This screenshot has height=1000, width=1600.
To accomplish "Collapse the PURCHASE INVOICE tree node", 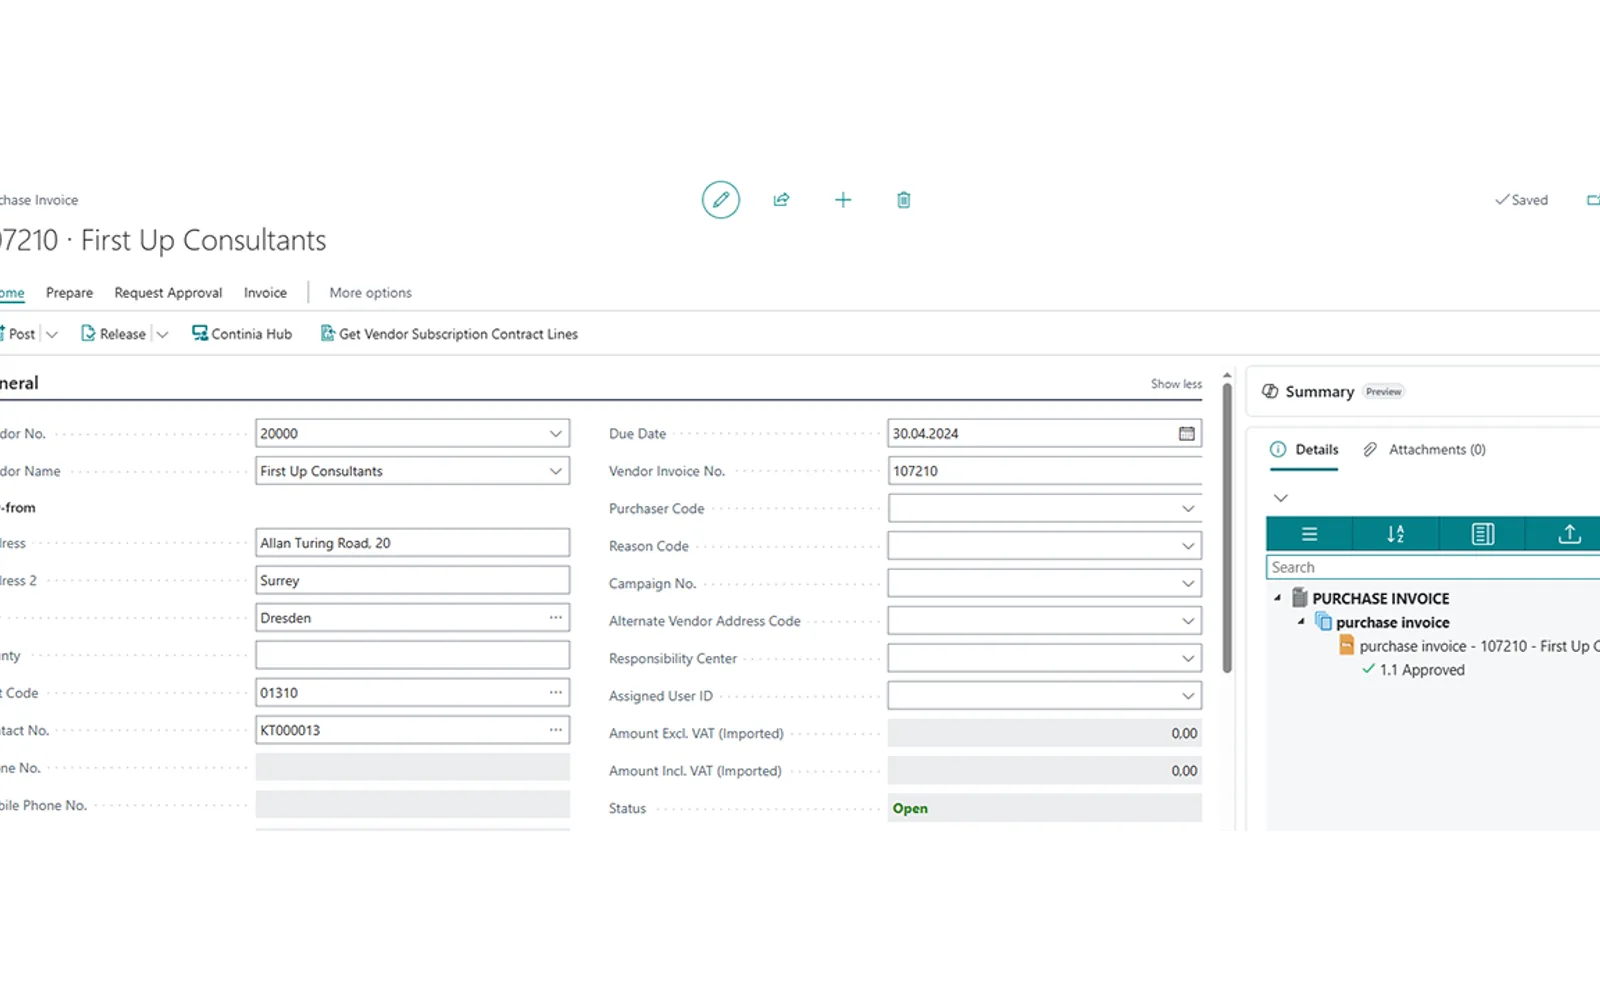I will [1277, 598].
